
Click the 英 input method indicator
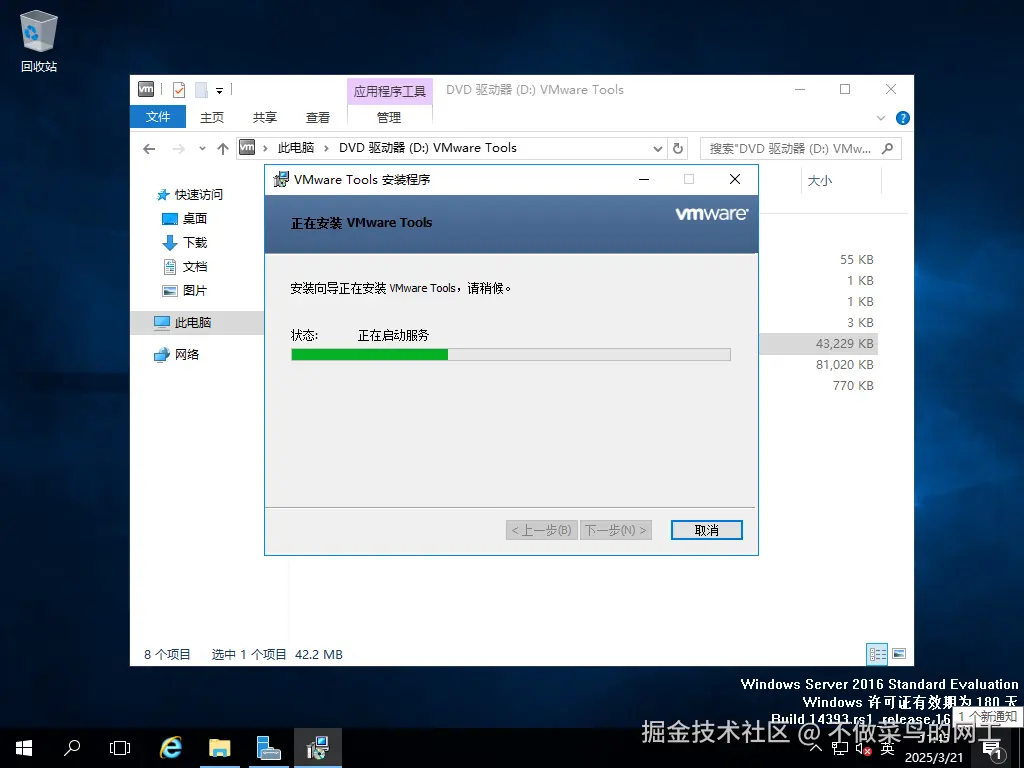pos(887,748)
